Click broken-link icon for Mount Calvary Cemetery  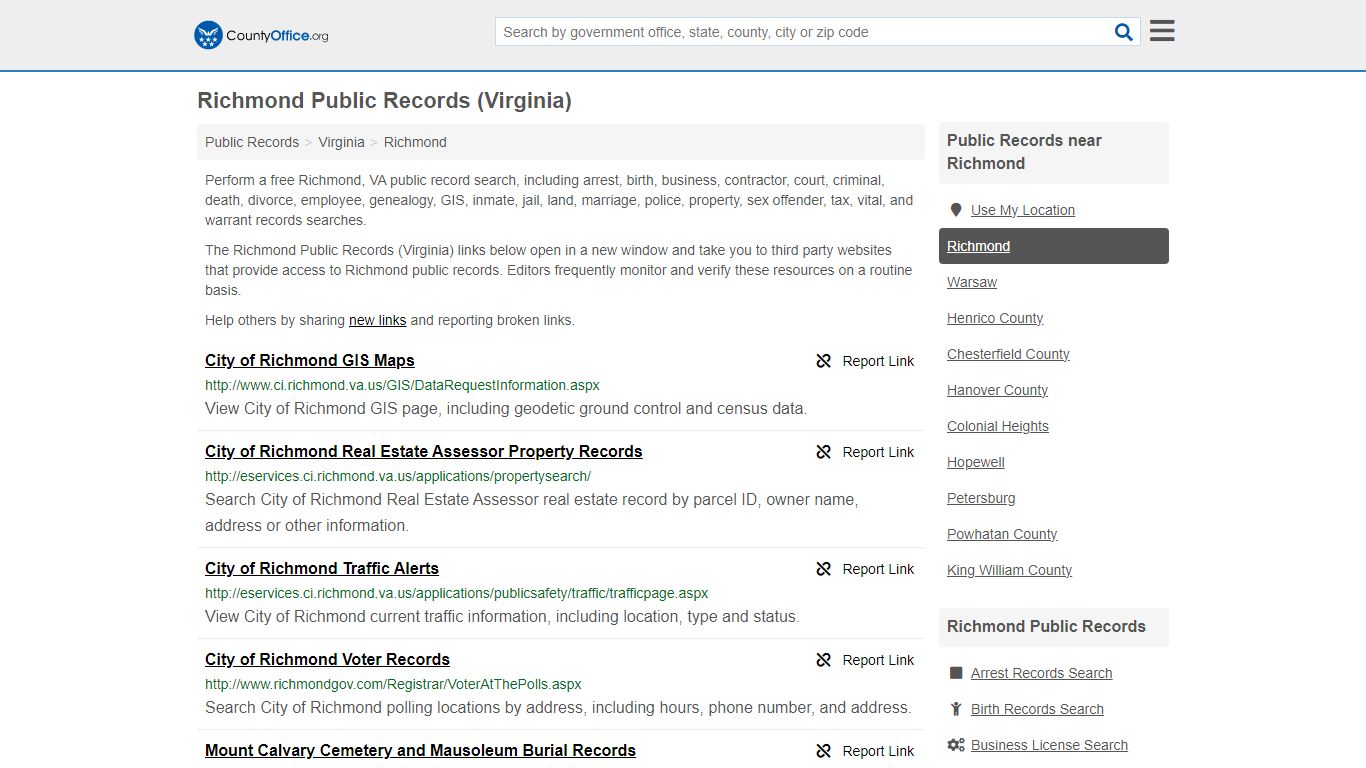[824, 751]
